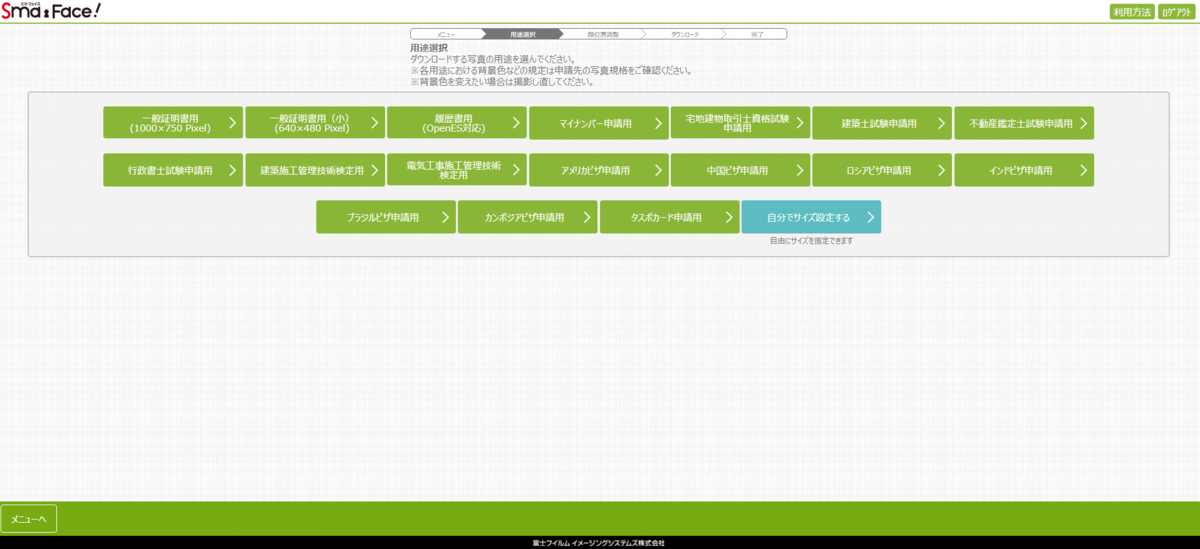The width and height of the screenshot is (1200, 549).
Task: Pick インドビザ申請用 photo purpose
Action: pyautogui.click(x=1024, y=170)
